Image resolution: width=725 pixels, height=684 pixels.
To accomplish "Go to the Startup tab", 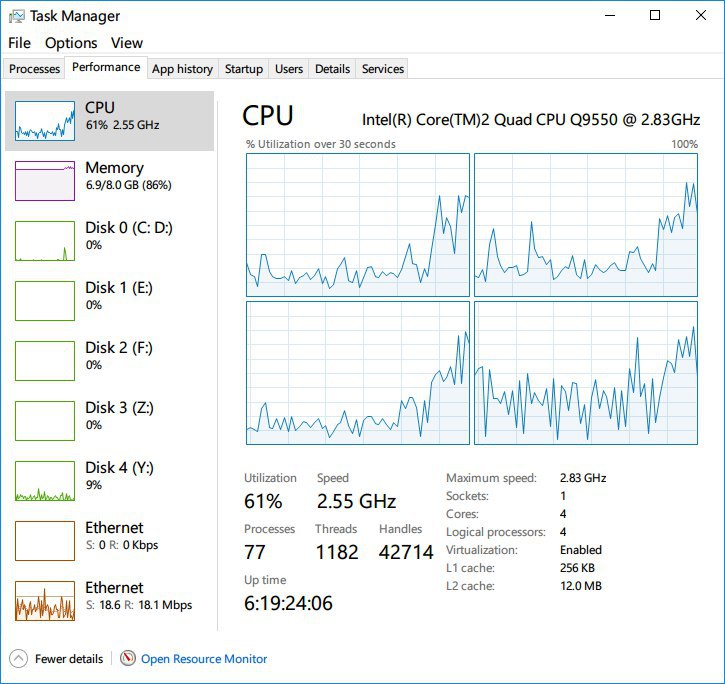I will 244,69.
